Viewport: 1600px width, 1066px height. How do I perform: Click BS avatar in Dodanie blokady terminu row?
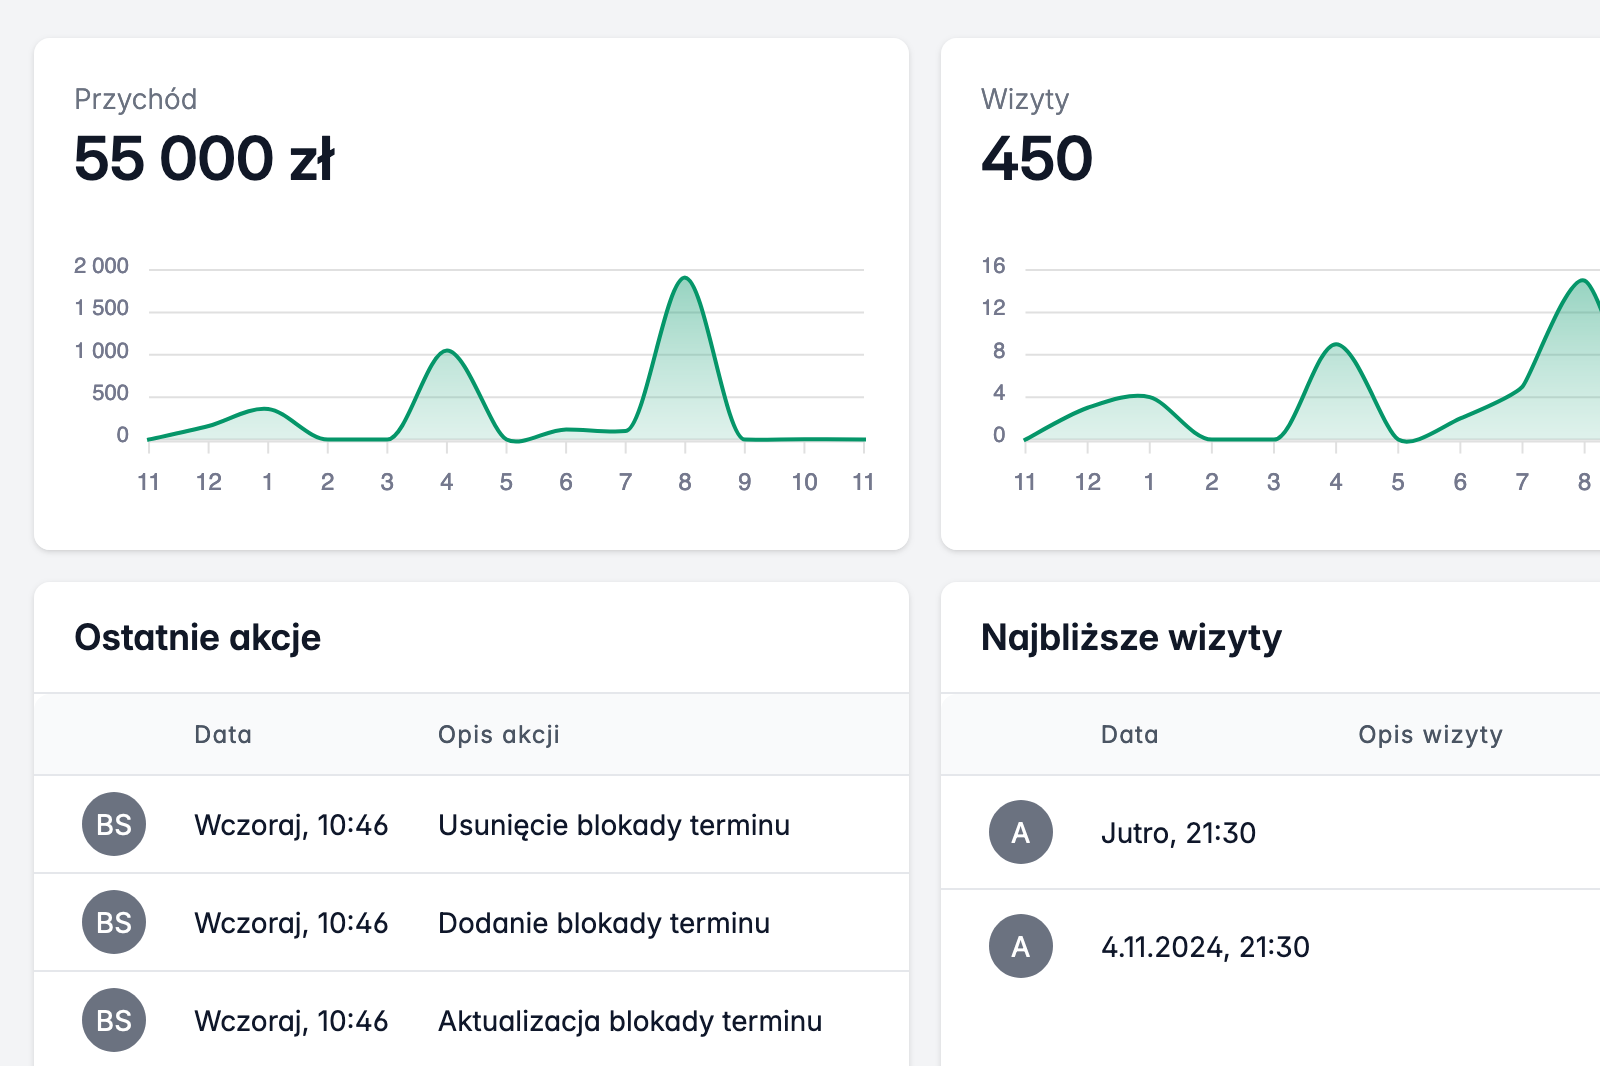[x=114, y=922]
